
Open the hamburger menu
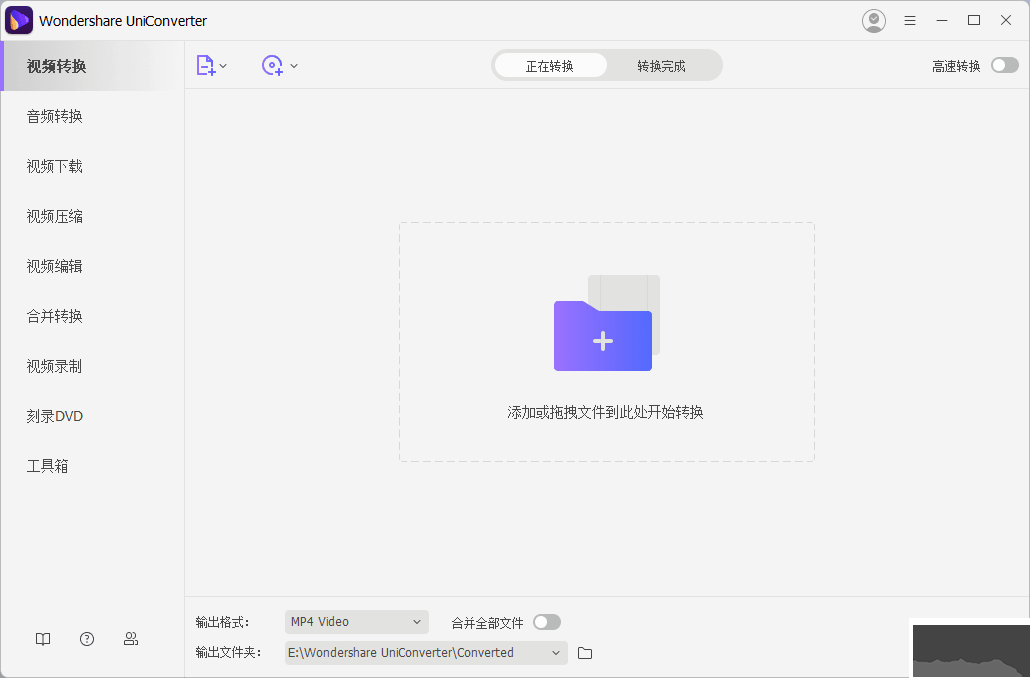tap(910, 20)
